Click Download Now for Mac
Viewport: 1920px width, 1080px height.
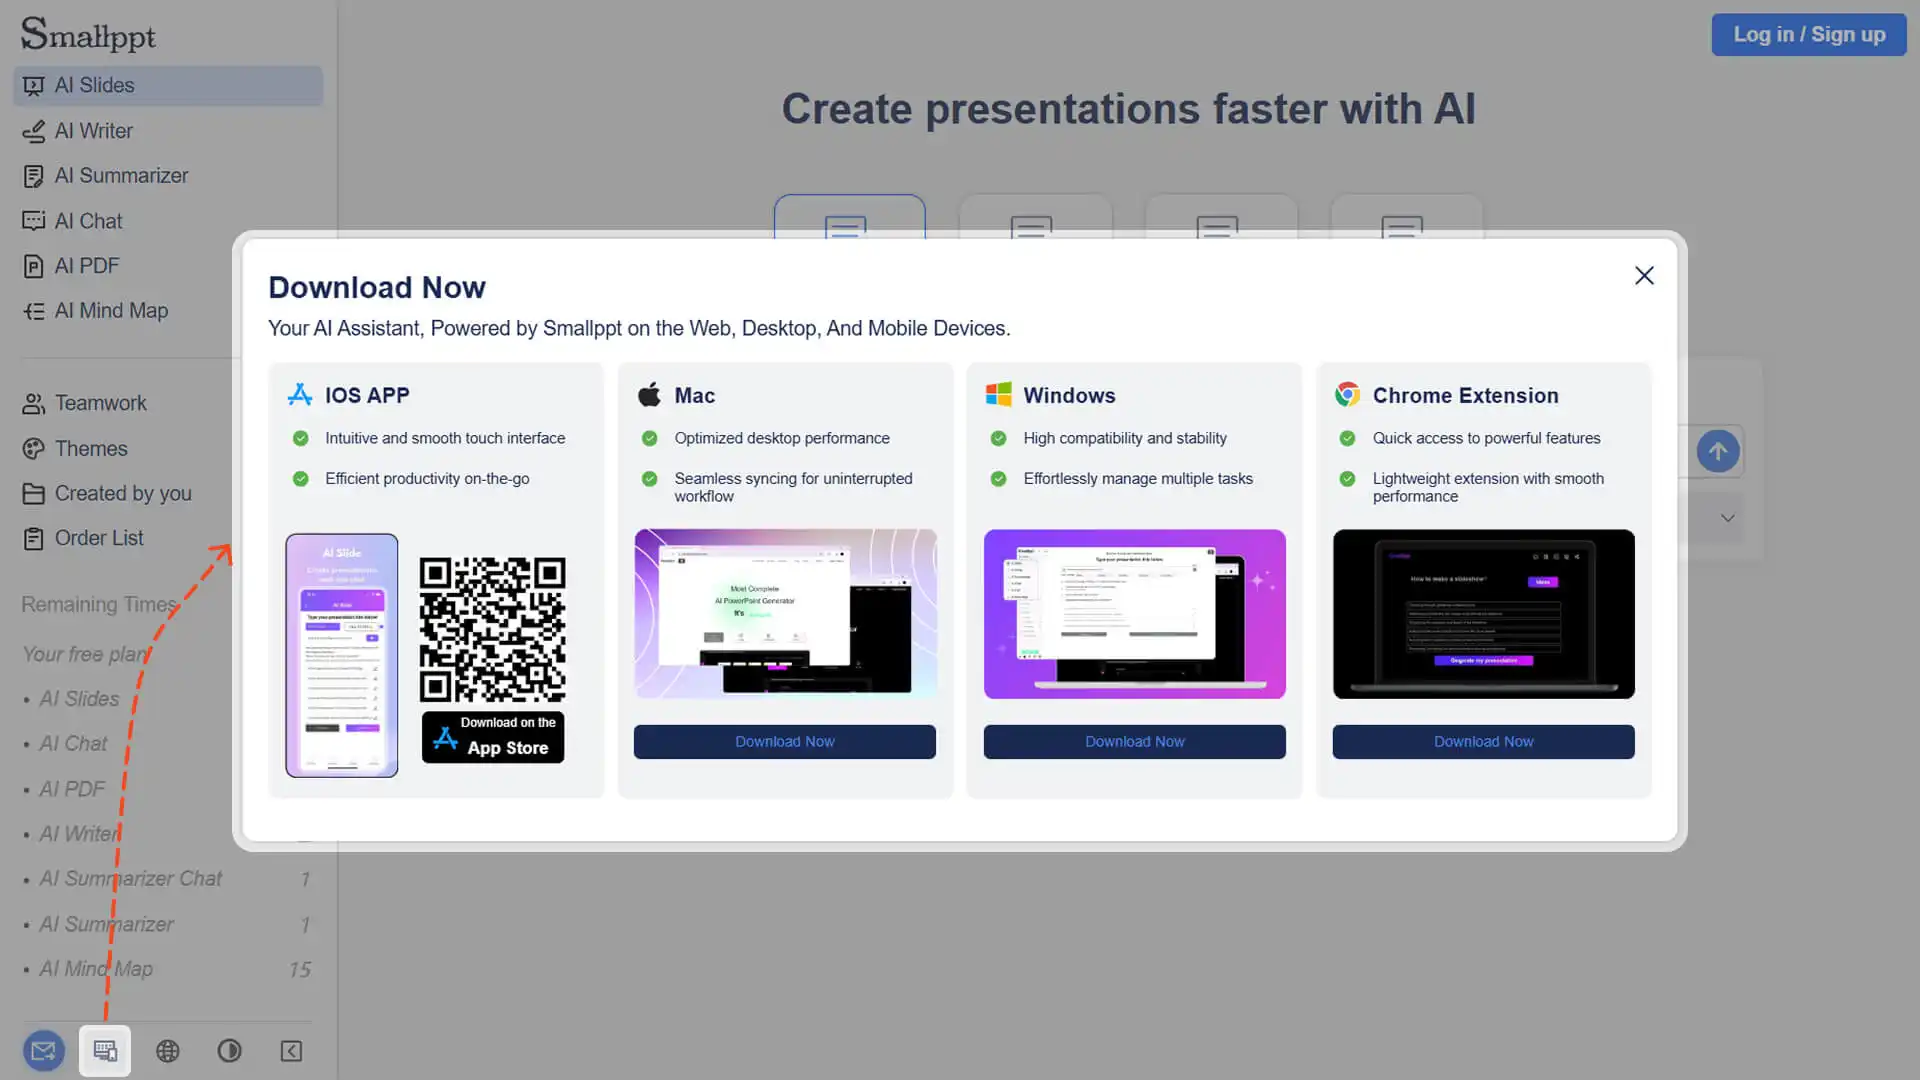pyautogui.click(x=785, y=742)
